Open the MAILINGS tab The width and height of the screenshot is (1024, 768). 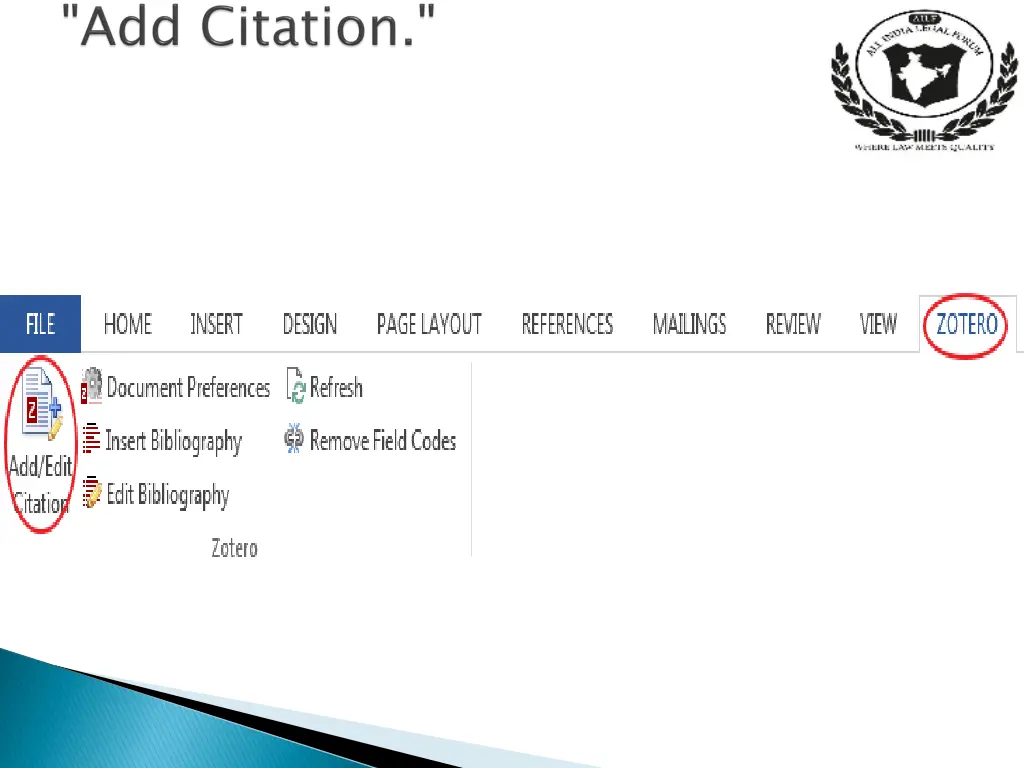click(689, 324)
